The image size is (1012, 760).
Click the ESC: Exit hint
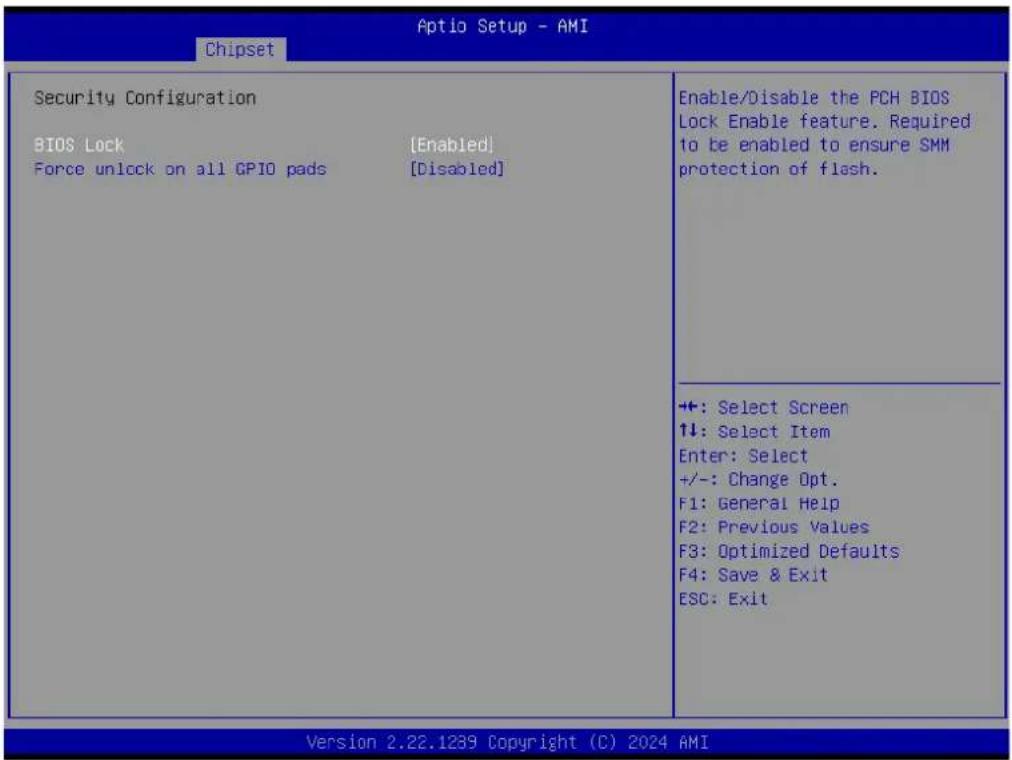coord(724,599)
